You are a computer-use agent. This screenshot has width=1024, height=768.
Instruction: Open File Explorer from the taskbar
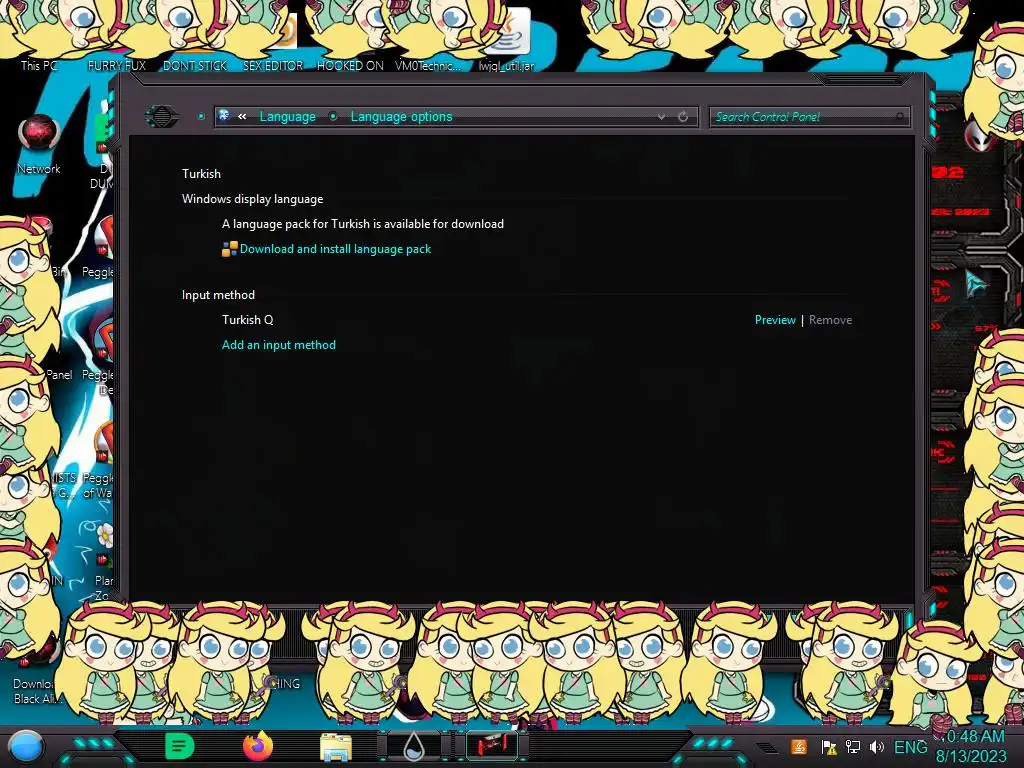[336, 747]
